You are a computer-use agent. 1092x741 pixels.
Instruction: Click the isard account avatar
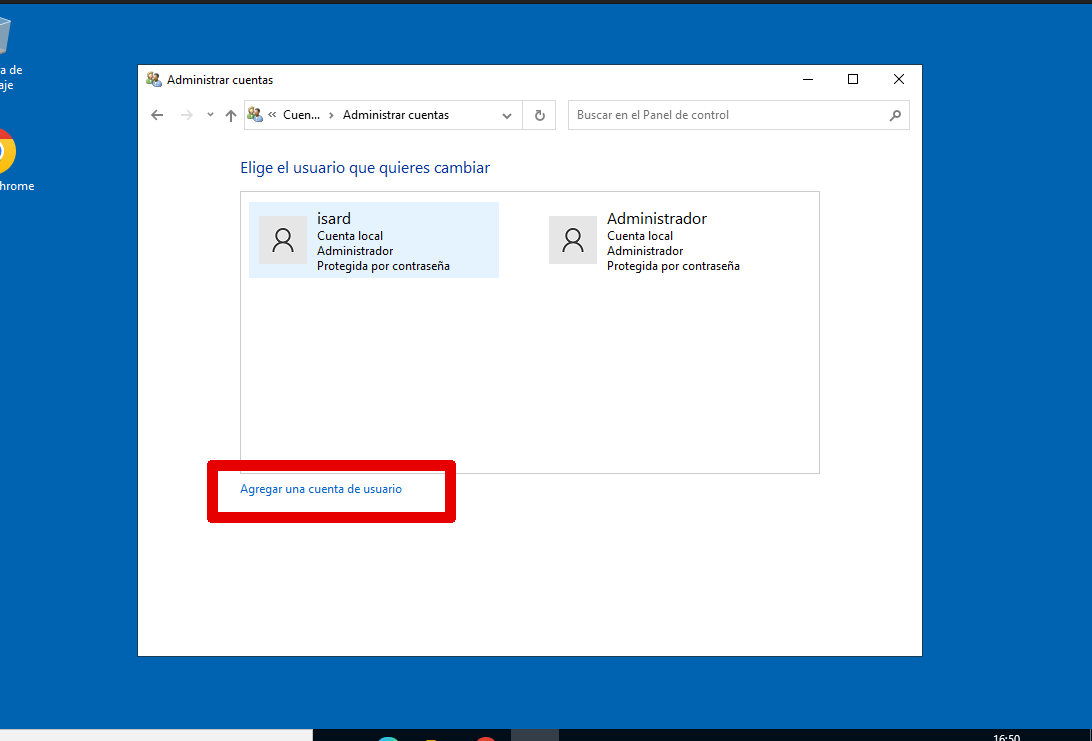(283, 240)
